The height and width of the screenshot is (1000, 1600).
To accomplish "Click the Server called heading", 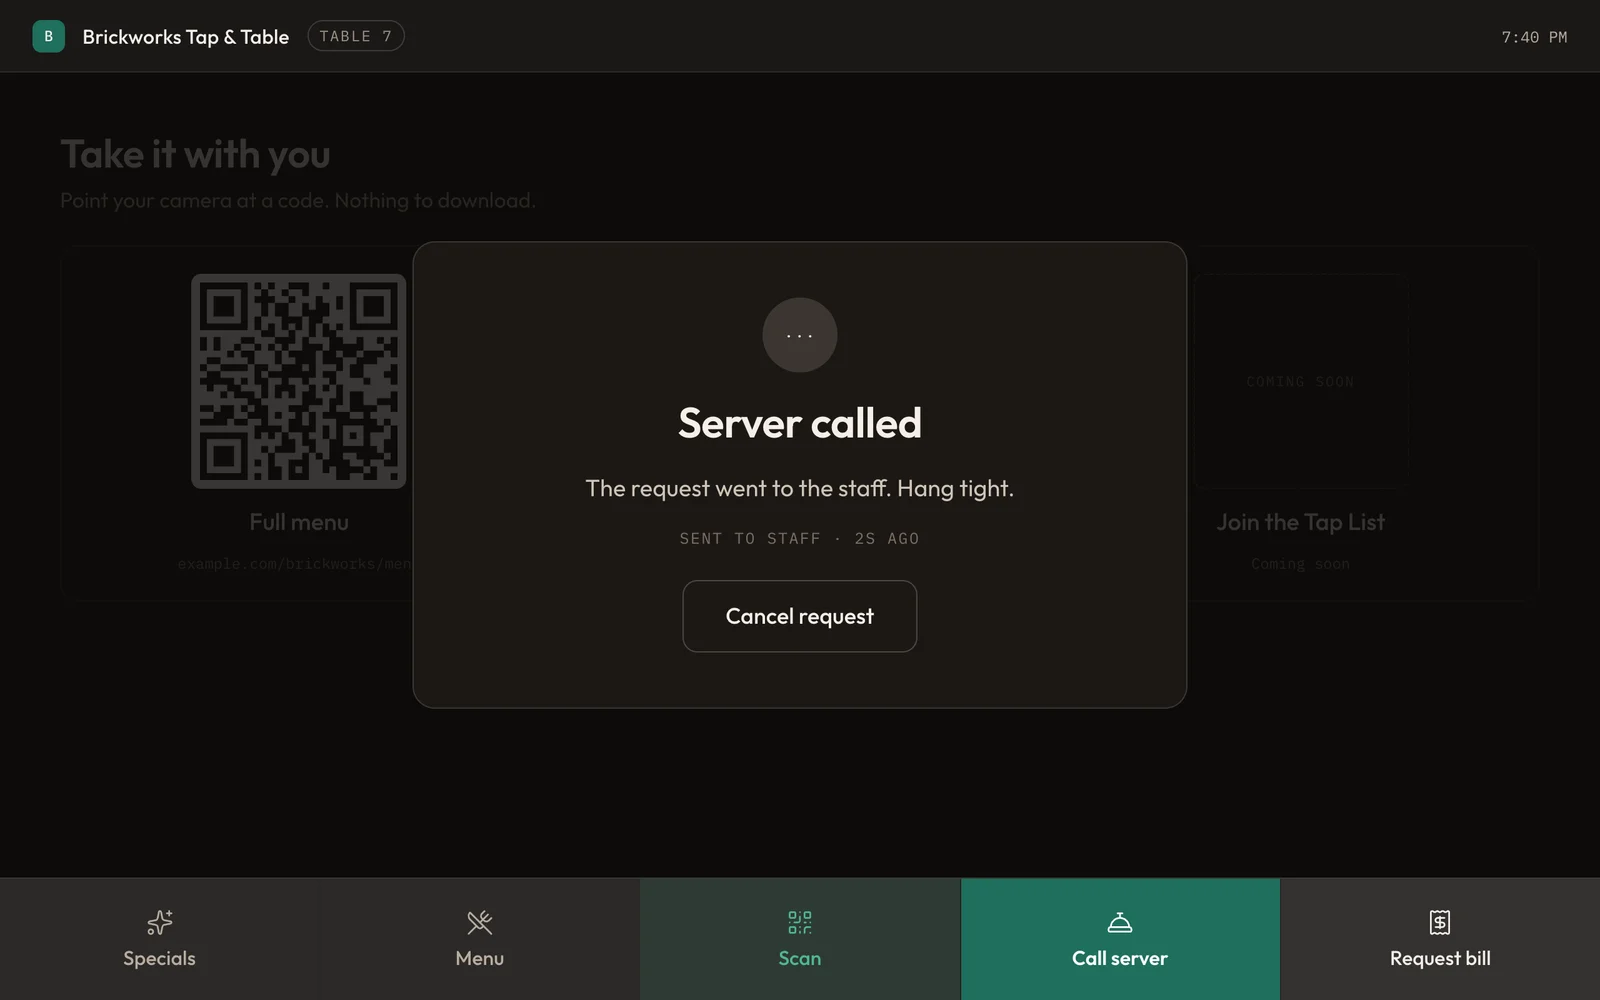I will 800,423.
